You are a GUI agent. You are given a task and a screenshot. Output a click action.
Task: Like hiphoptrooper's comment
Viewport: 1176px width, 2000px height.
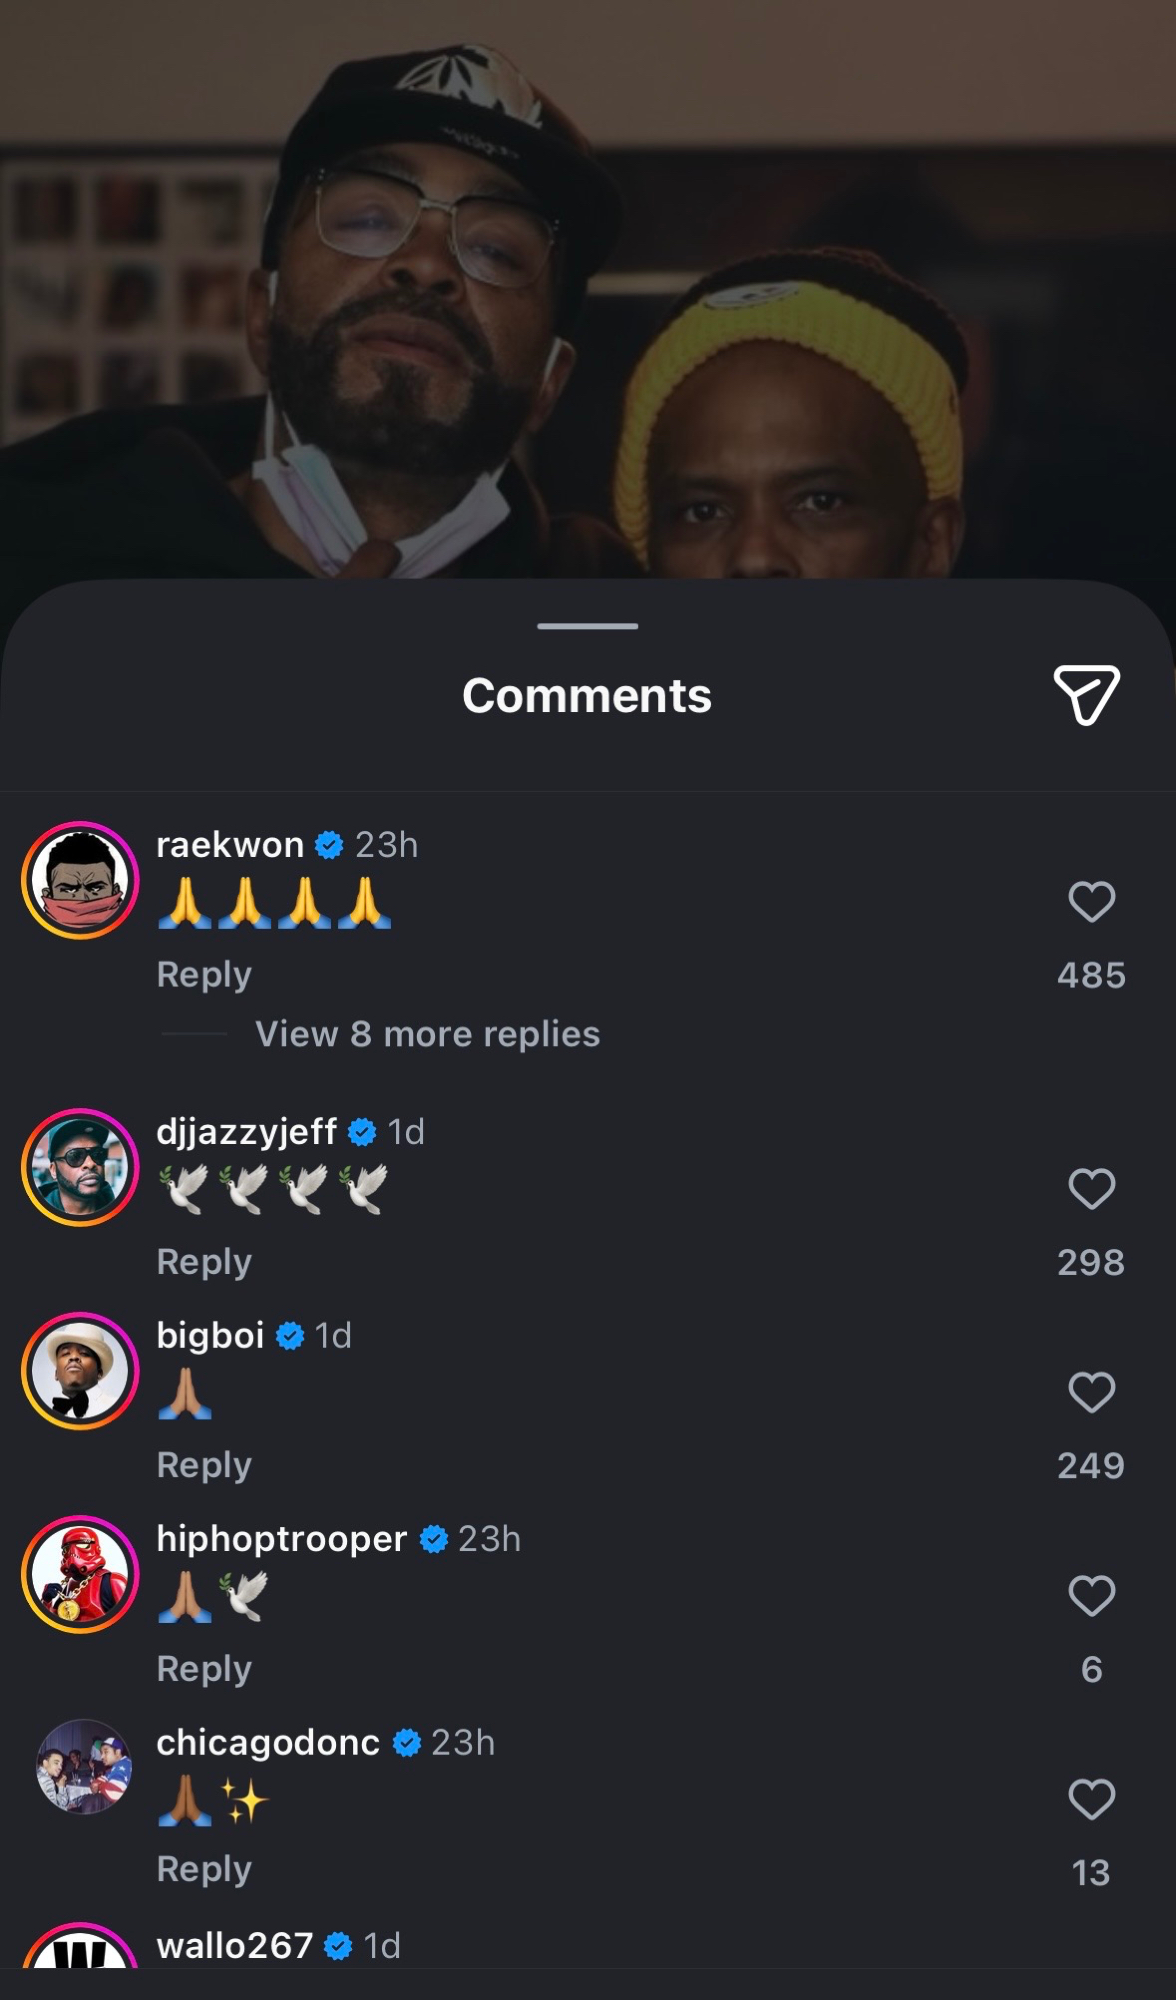point(1091,1595)
